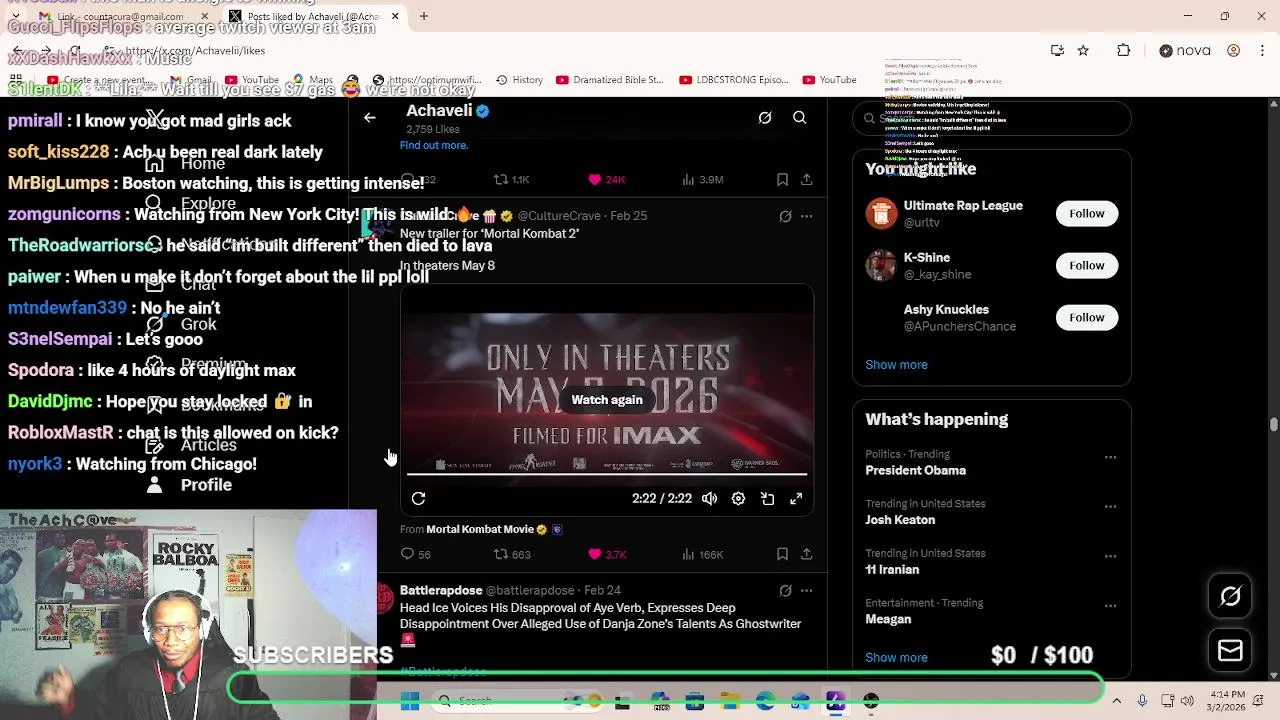
Task: Open Articles in the X sidebar
Action: [x=192, y=445]
